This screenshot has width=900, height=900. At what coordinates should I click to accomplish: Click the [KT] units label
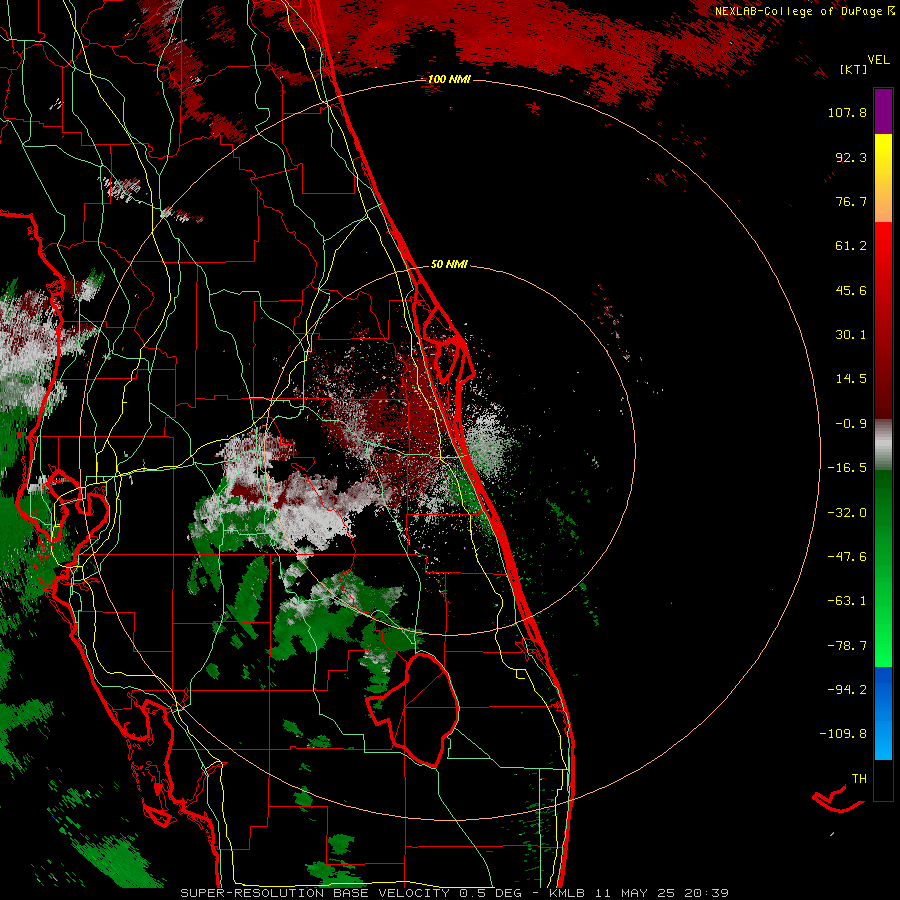pyautogui.click(x=853, y=69)
